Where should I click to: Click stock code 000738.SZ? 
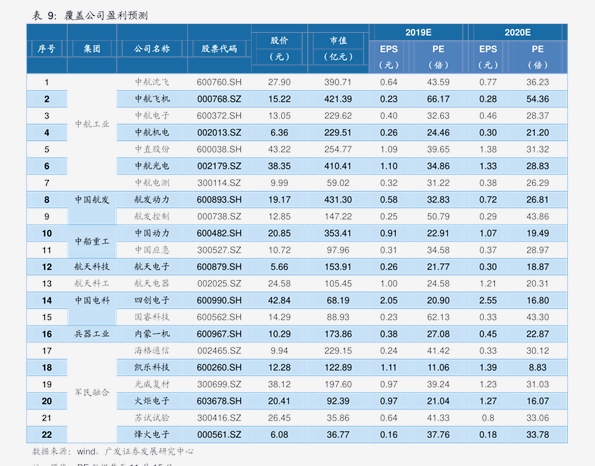point(219,216)
